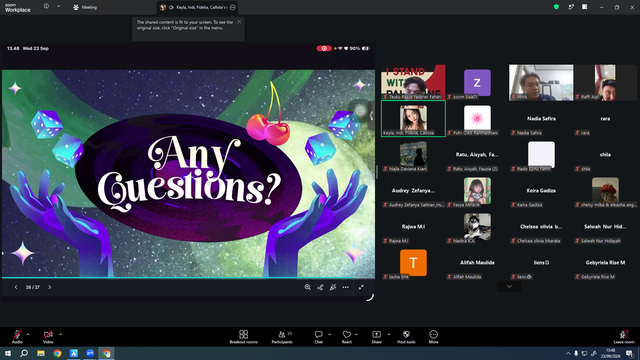Image resolution: width=640 pixels, height=360 pixels.
Task: Click the Keira Gadiza tile
Action: [x=541, y=191]
